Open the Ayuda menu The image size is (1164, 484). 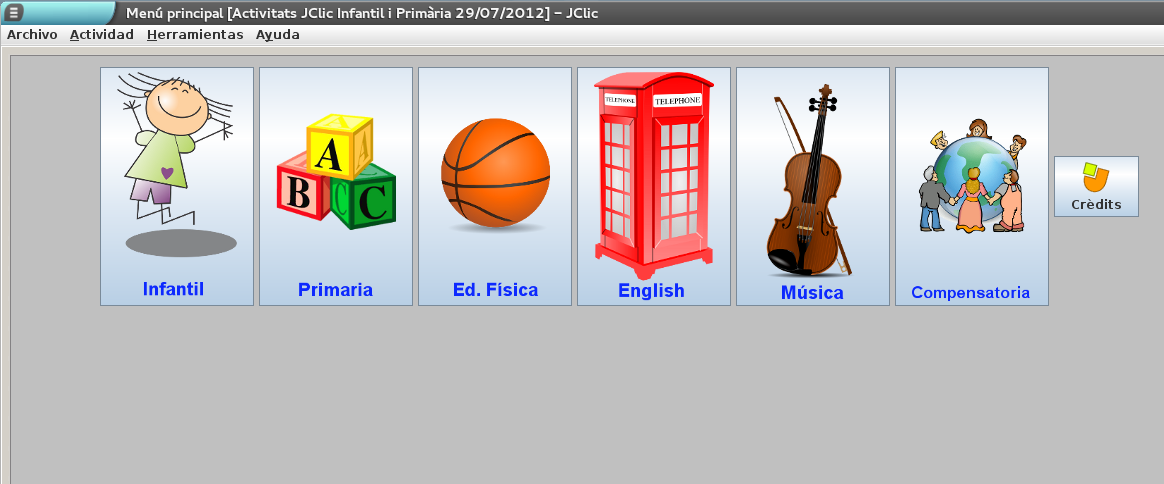[x=277, y=34]
